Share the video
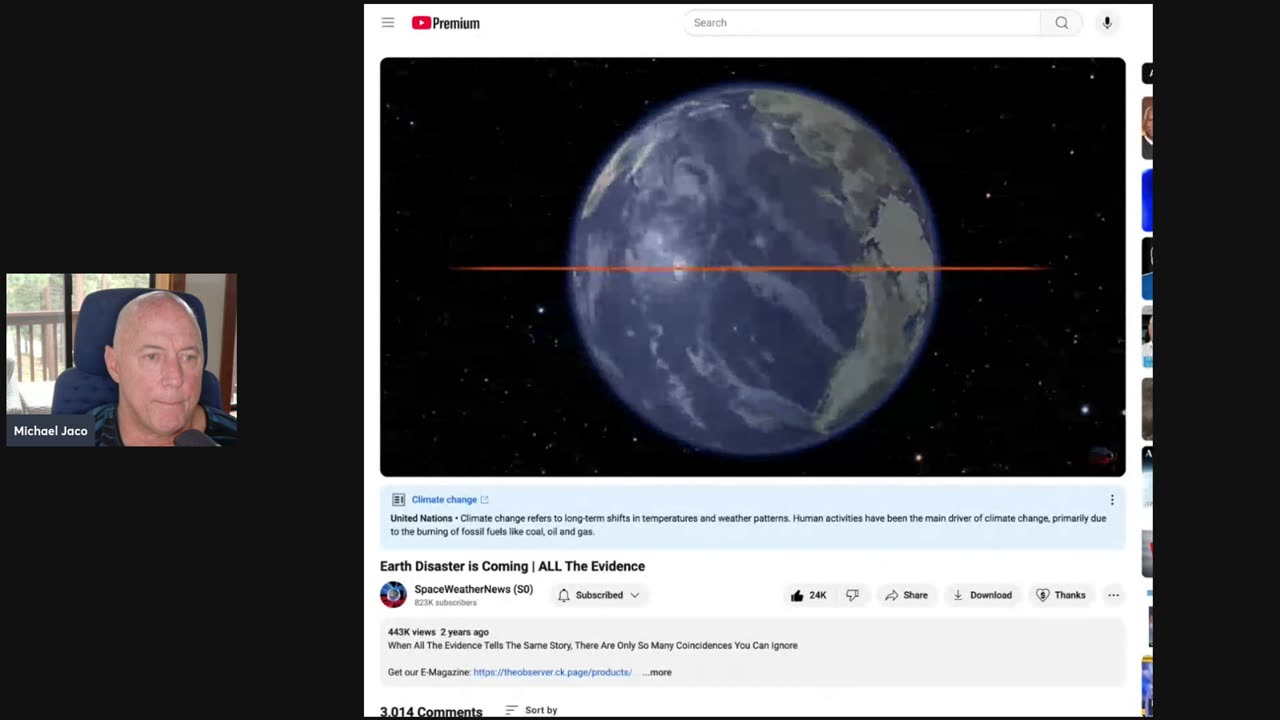 pyautogui.click(x=906, y=595)
